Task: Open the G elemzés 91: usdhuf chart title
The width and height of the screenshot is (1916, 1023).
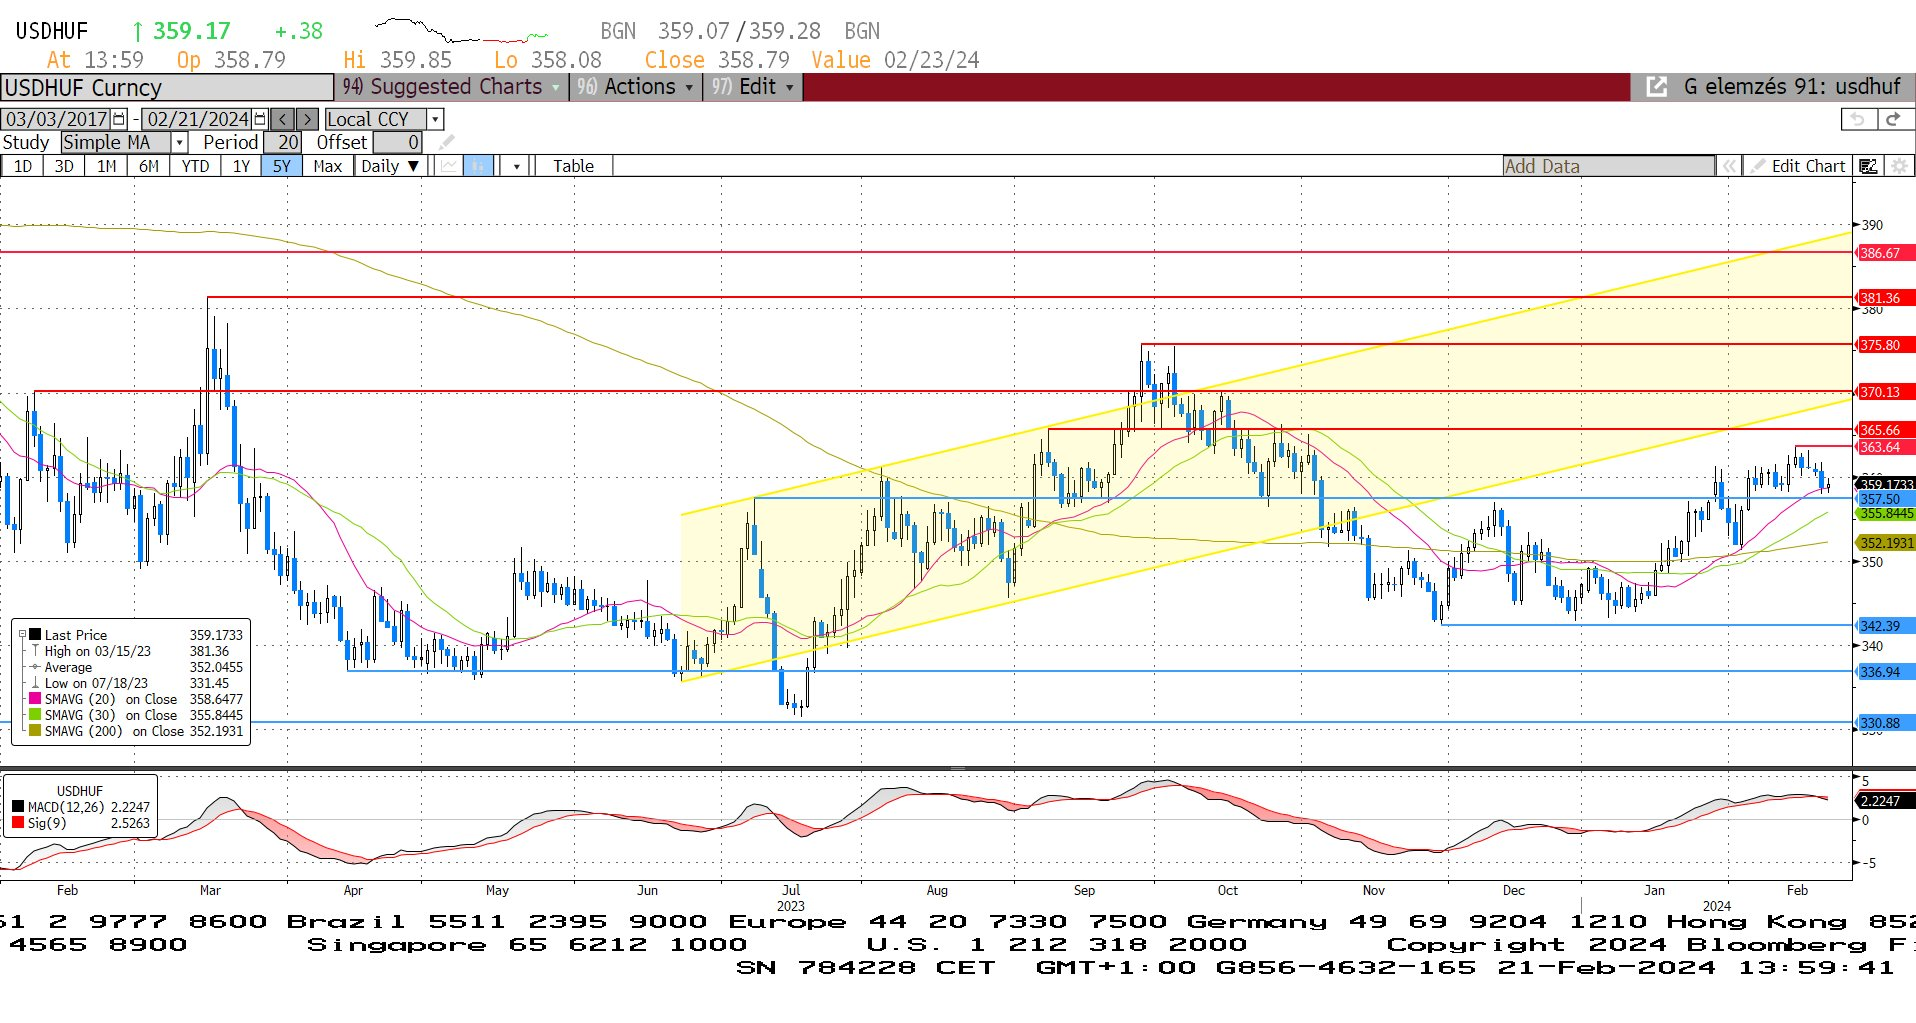Action: click(x=1792, y=87)
